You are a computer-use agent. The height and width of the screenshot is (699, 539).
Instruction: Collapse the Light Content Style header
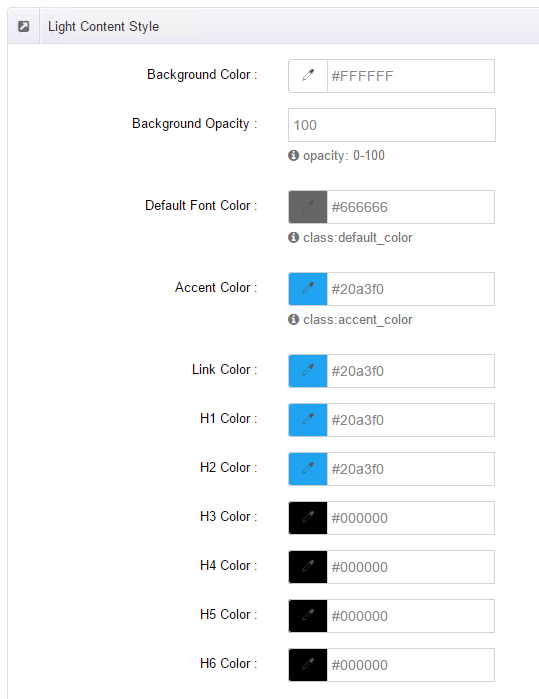coord(273,26)
